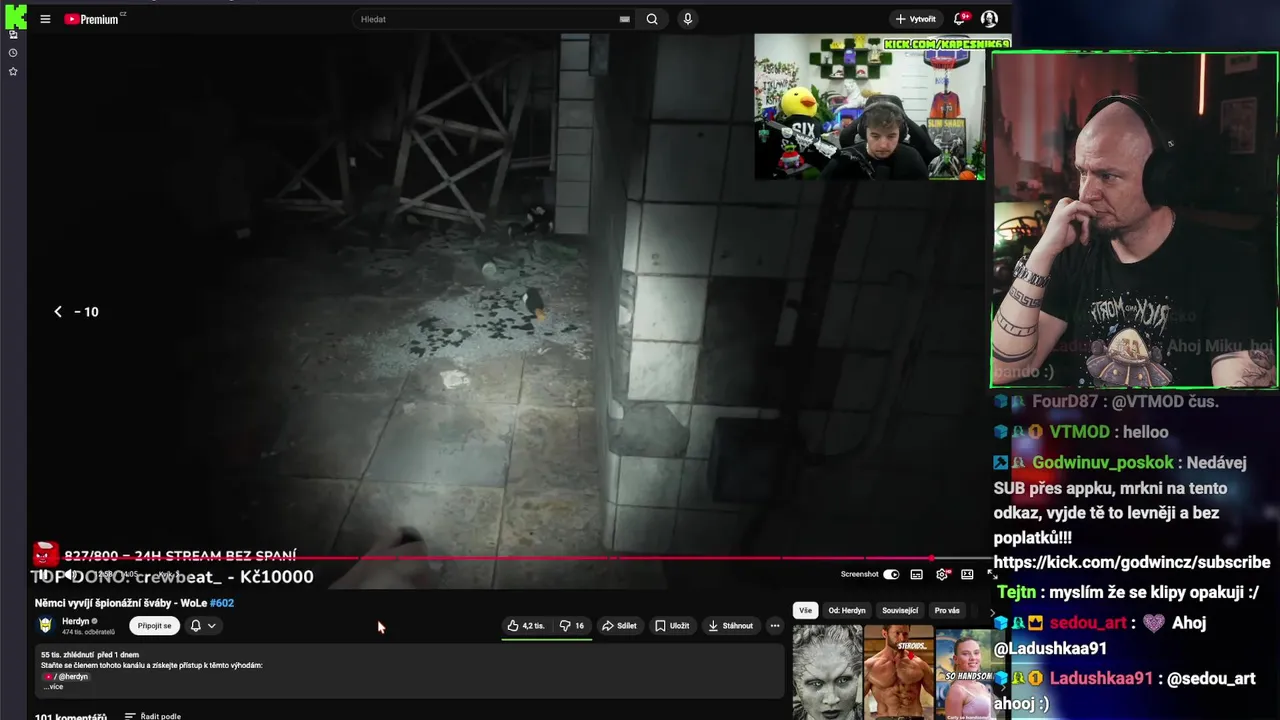Open video player settings gear

click(x=941, y=574)
